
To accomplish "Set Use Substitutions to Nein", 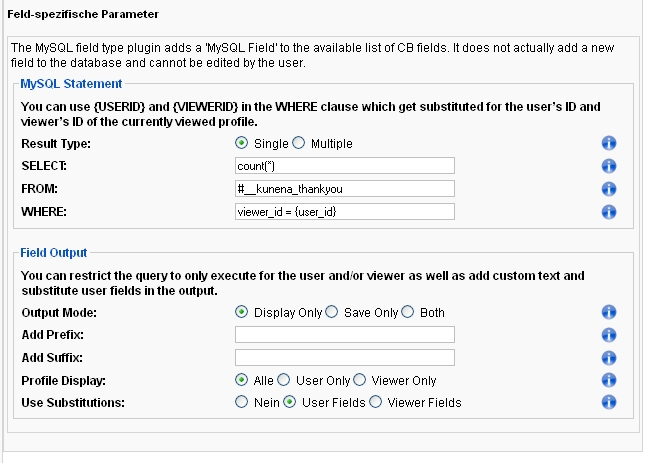I will click(241, 402).
